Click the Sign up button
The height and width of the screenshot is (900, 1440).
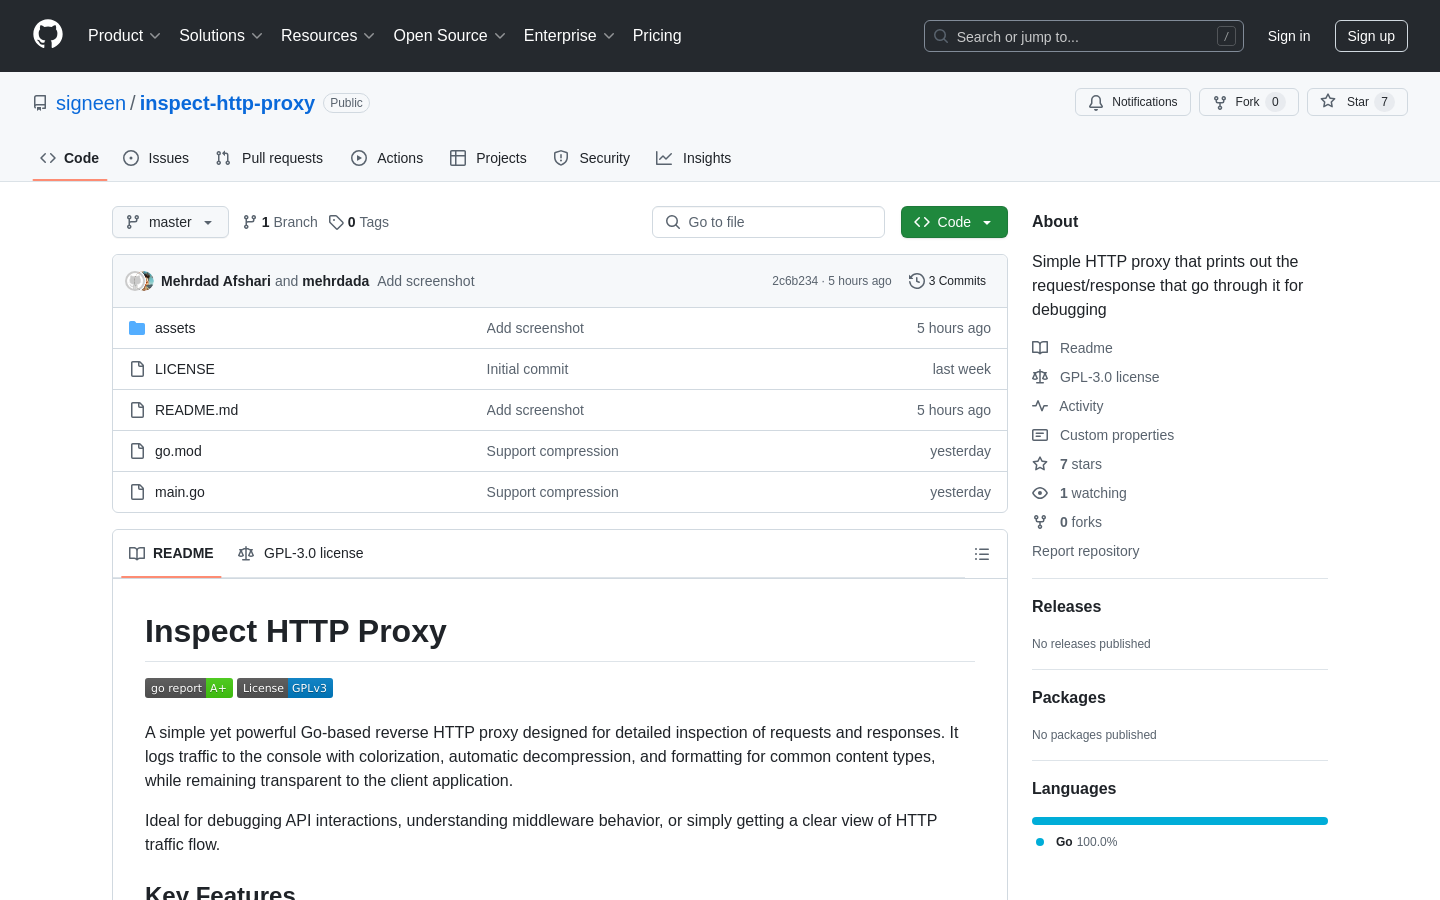[x=1371, y=36]
